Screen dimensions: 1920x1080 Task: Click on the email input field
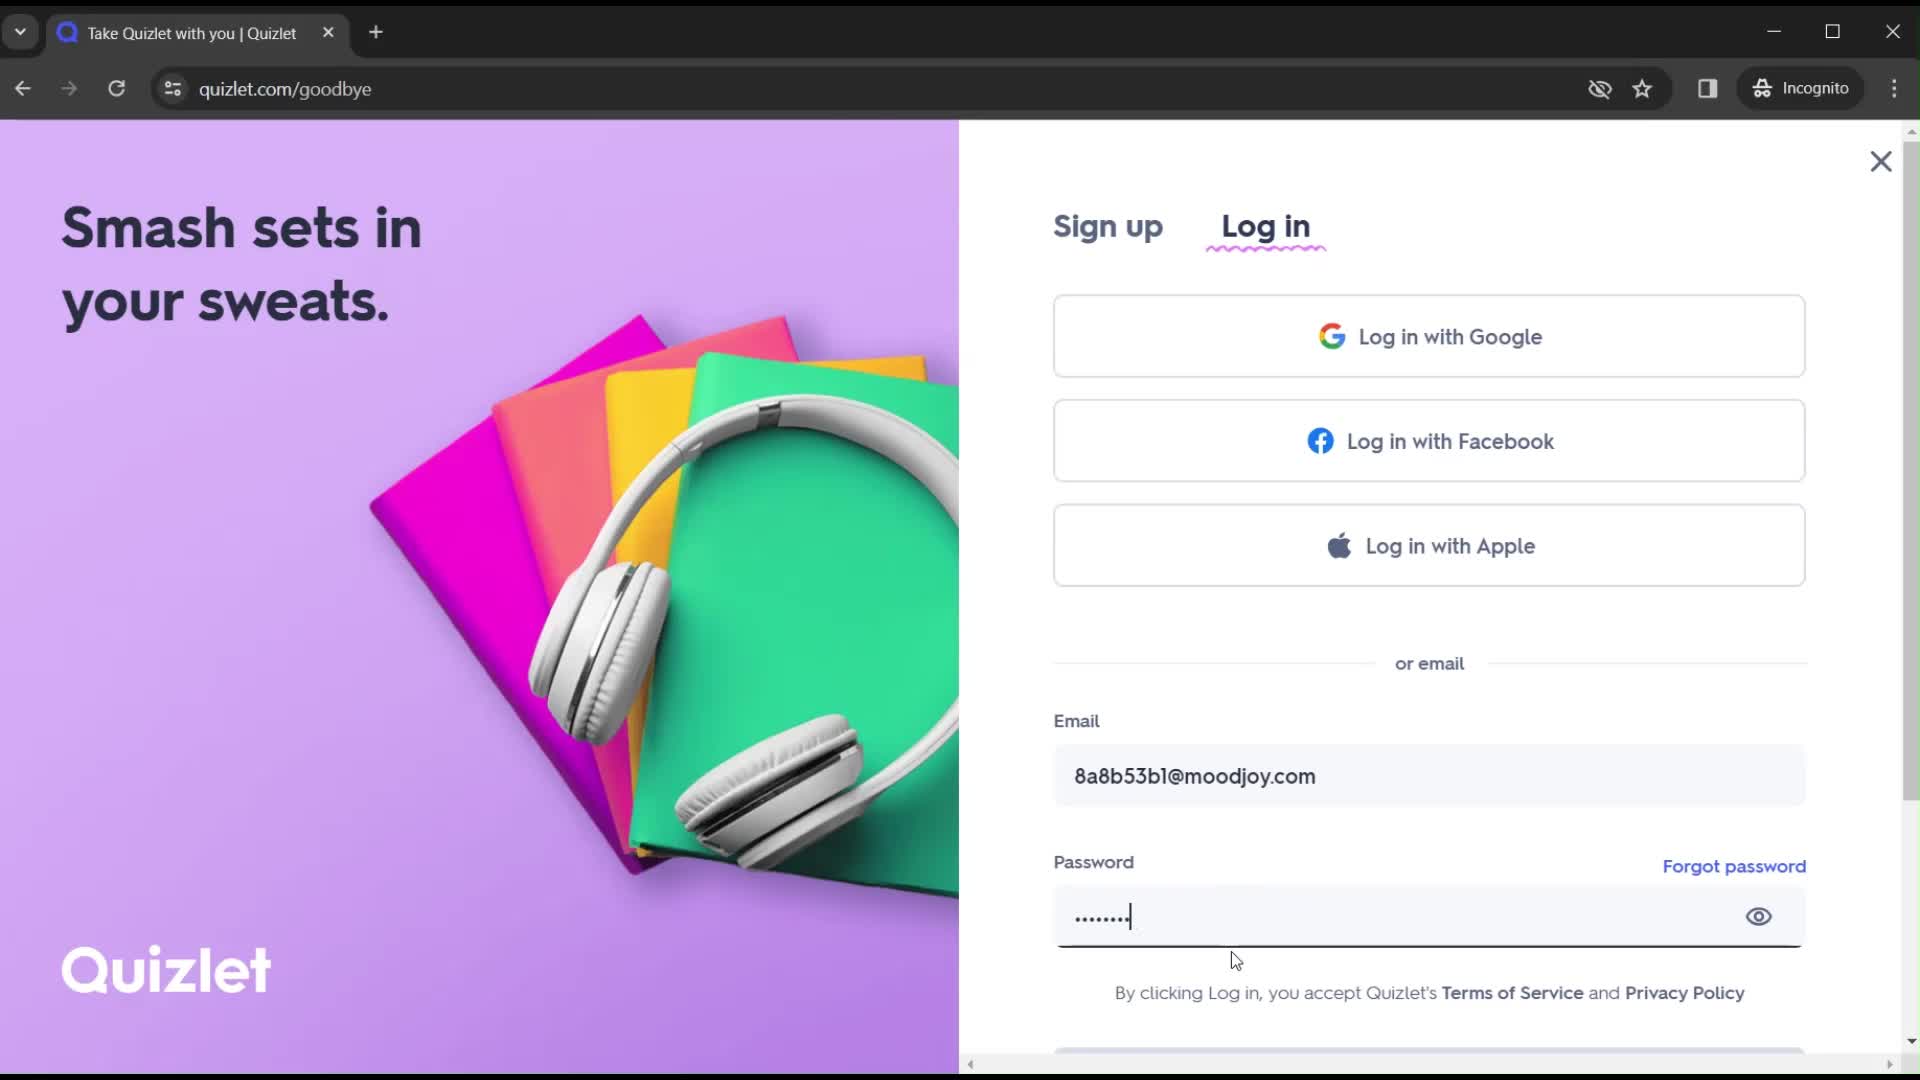[1431, 777]
